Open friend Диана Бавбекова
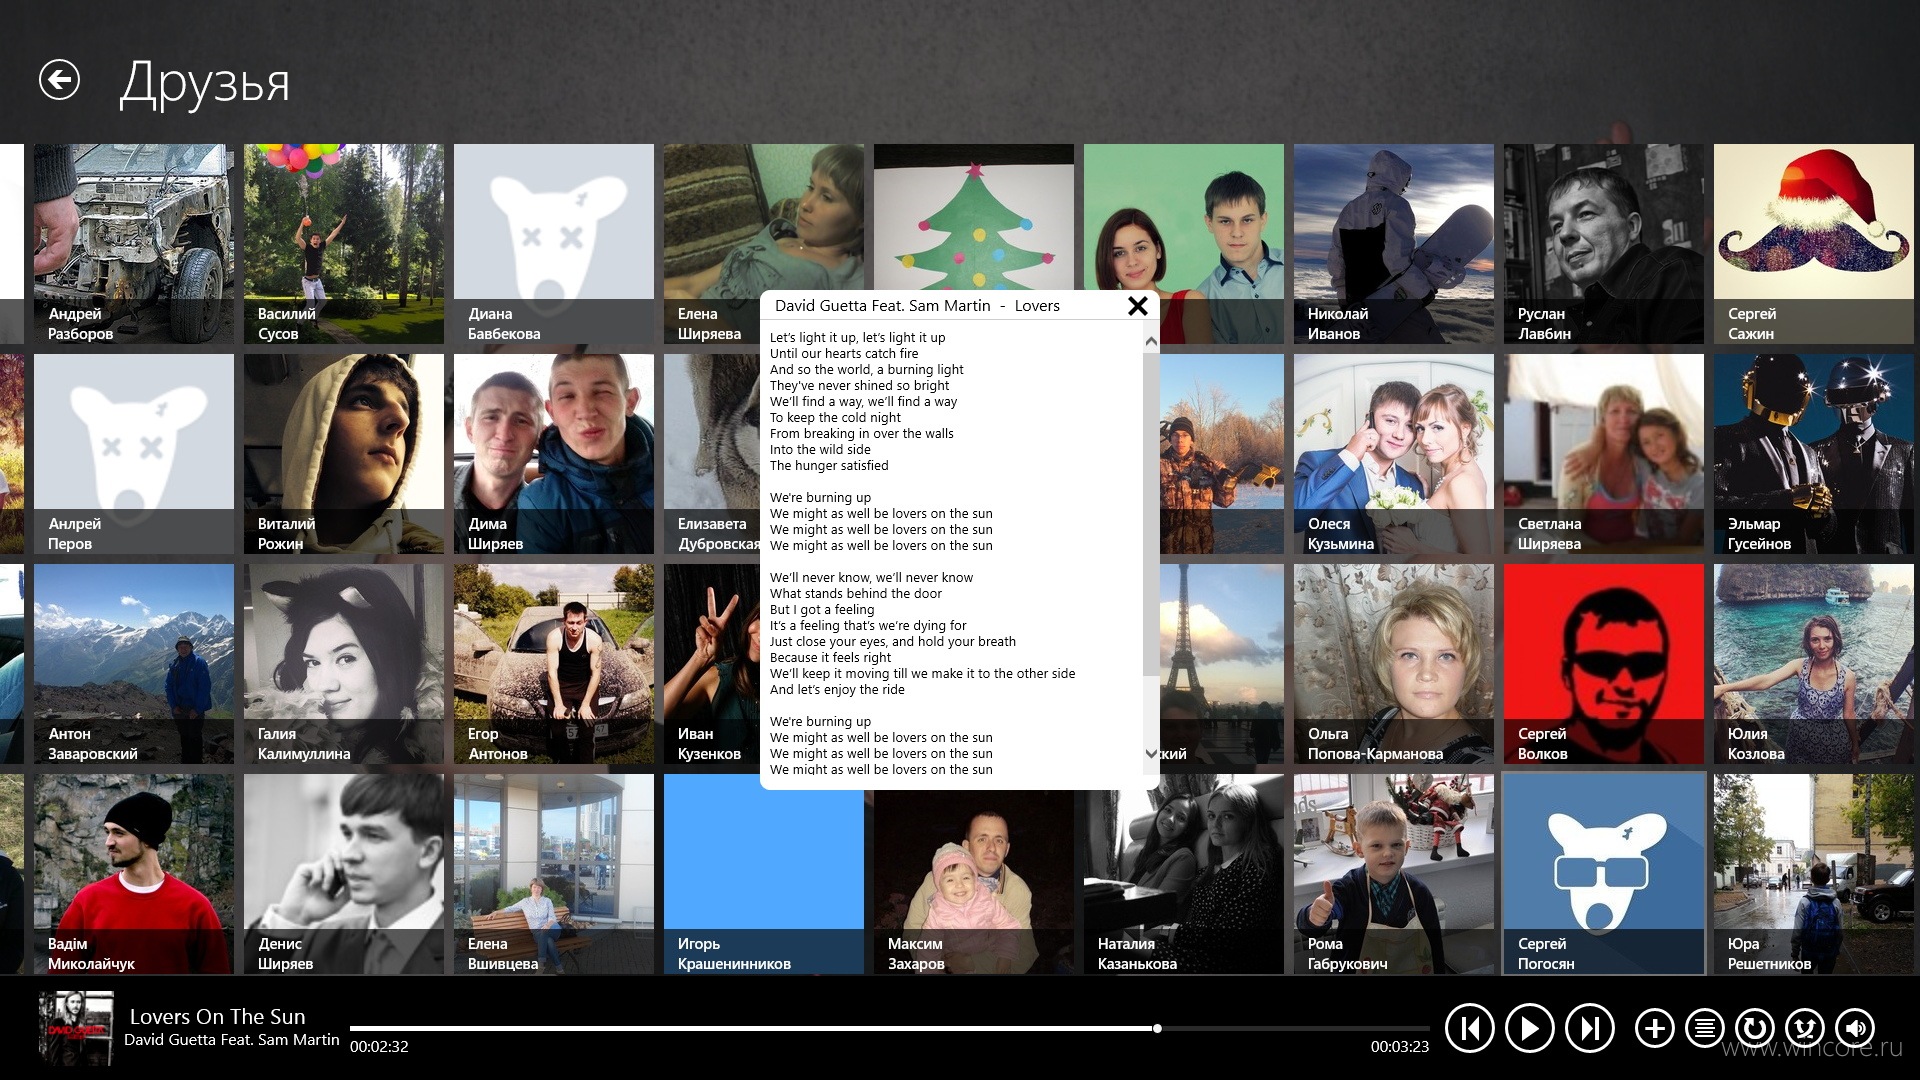Image resolution: width=1920 pixels, height=1080 pixels. pos(554,244)
